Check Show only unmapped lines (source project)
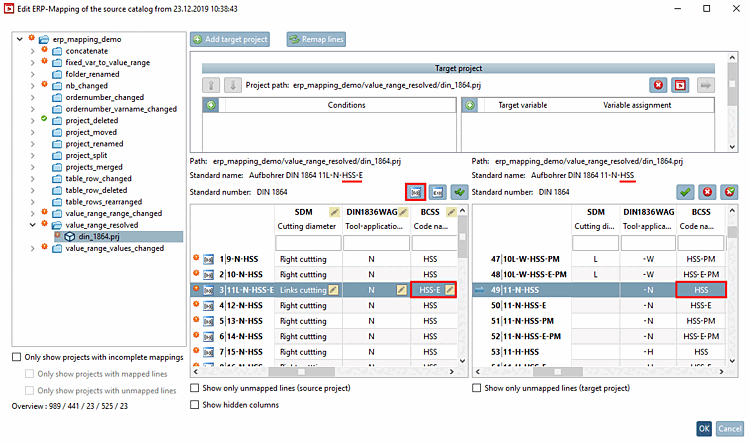750x443 pixels. point(195,388)
